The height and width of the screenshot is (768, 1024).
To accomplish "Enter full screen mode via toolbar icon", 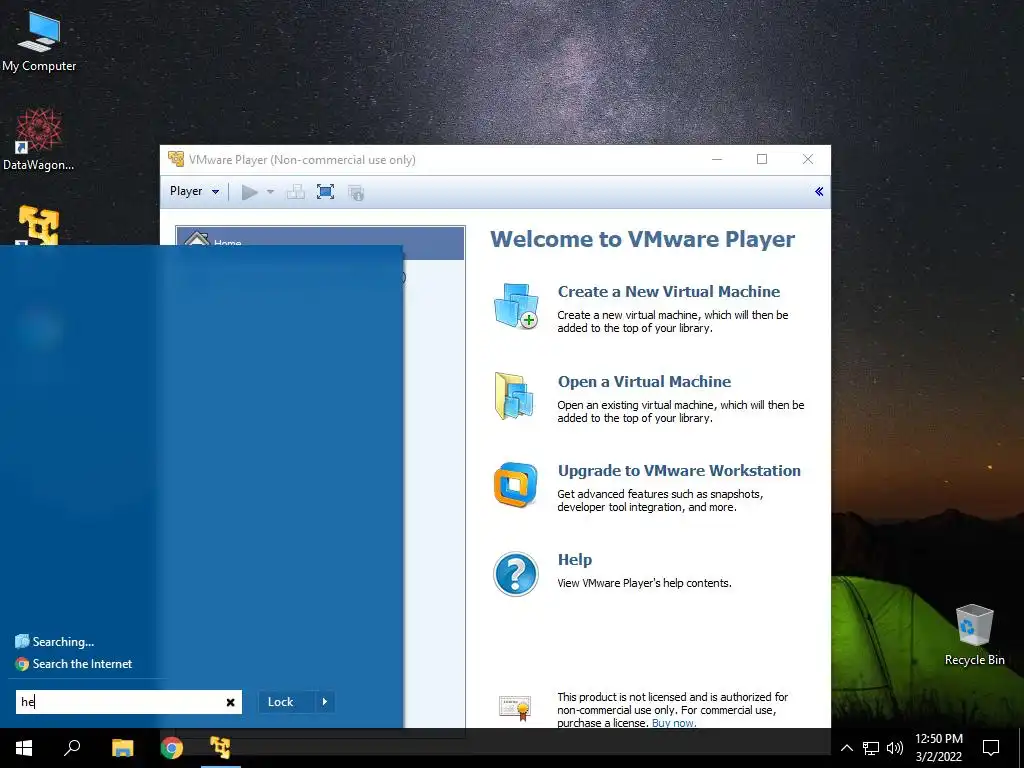I will (325, 192).
